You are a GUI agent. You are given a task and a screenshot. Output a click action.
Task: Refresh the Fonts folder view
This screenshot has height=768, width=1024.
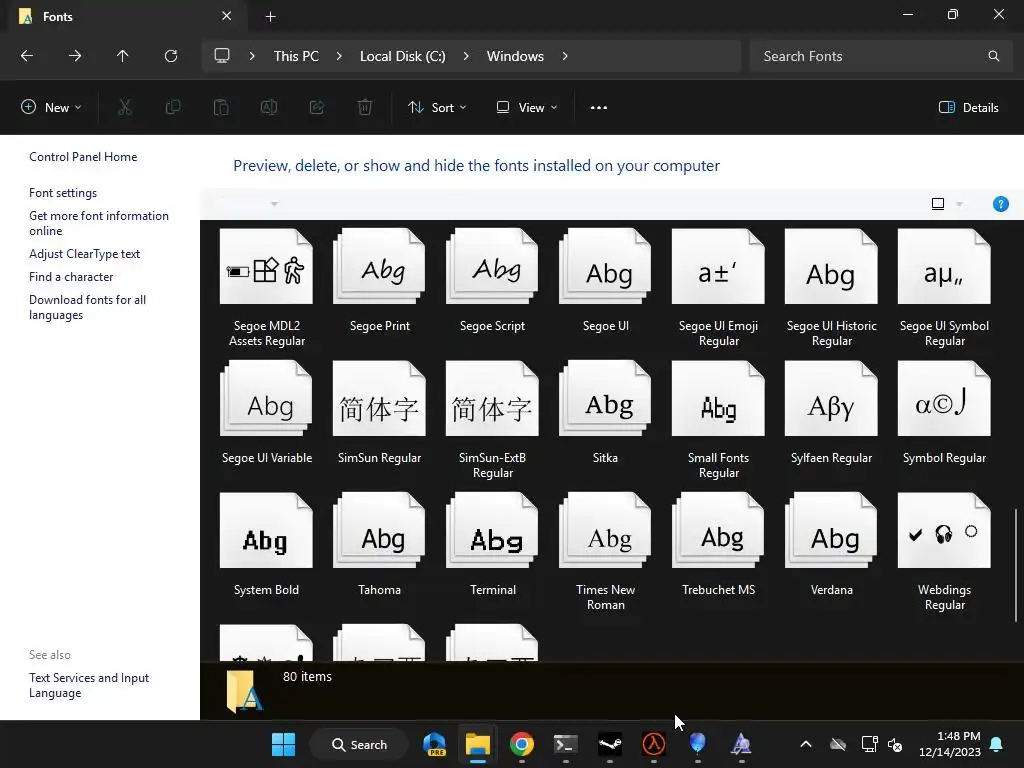pyautogui.click(x=171, y=56)
